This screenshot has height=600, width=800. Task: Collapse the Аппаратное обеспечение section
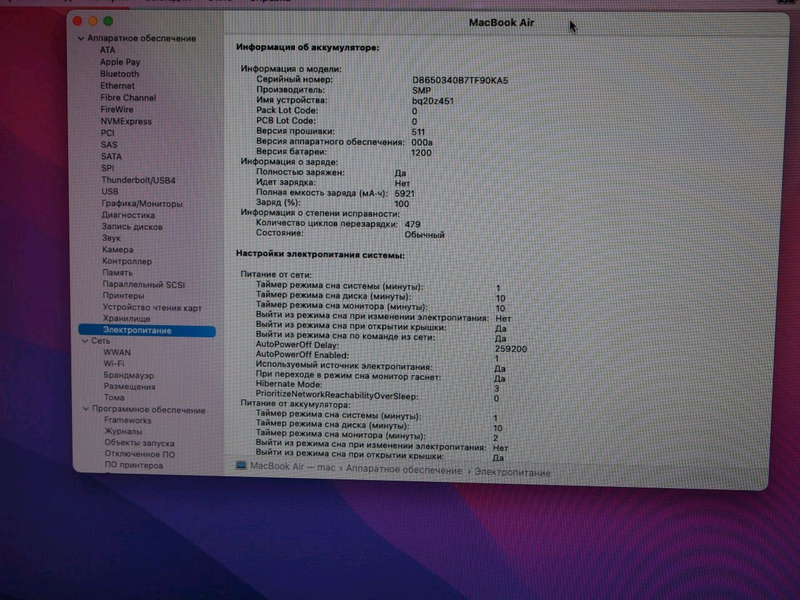point(81,38)
